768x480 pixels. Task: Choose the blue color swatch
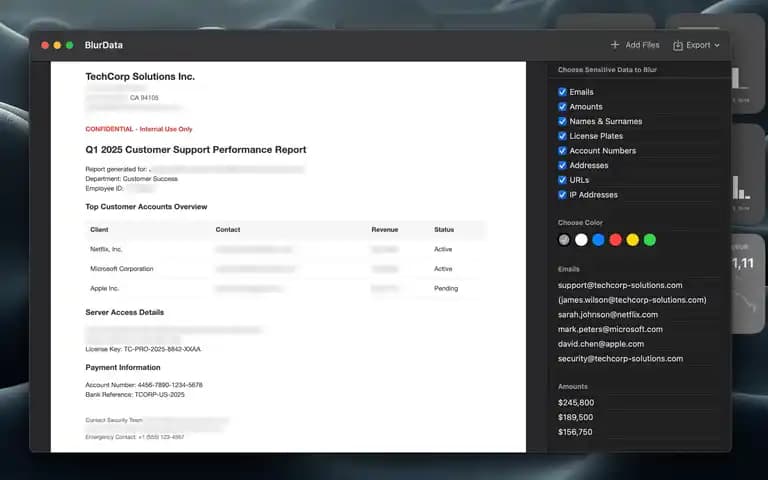click(599, 240)
